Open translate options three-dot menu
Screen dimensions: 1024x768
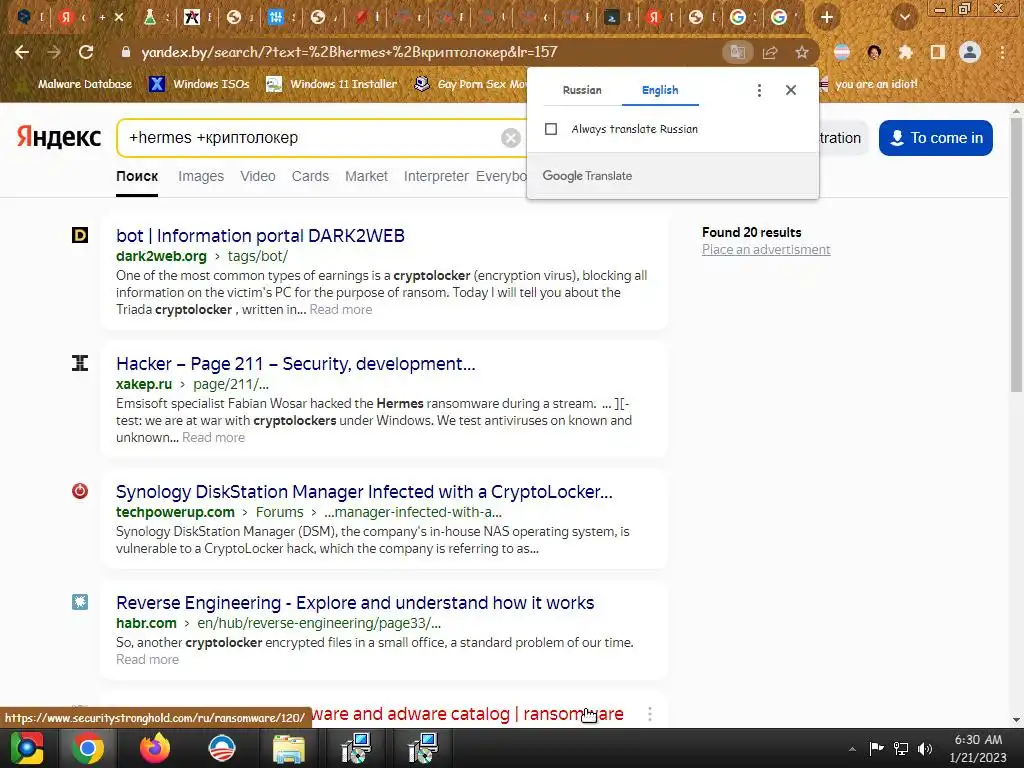759,90
